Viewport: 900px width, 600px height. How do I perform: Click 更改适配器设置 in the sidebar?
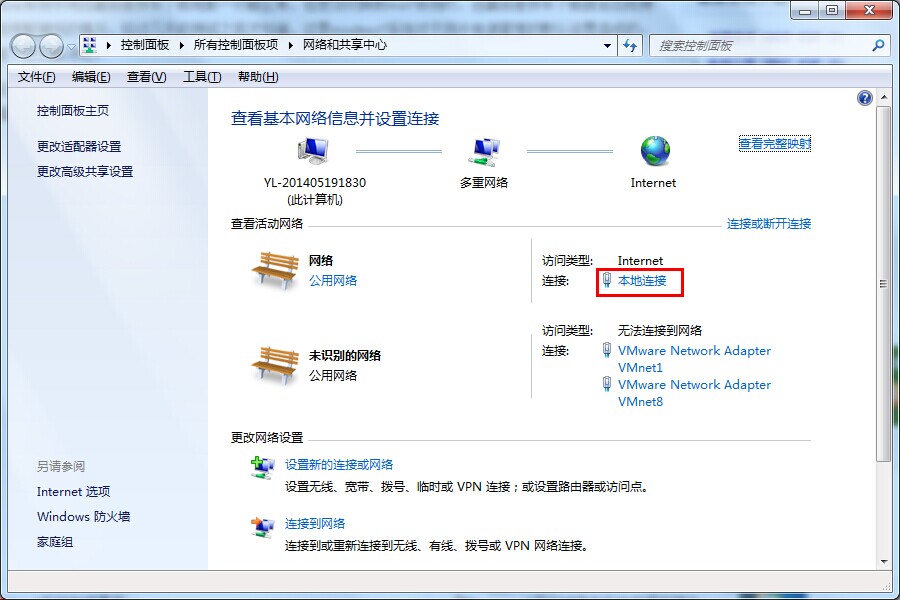coord(79,146)
